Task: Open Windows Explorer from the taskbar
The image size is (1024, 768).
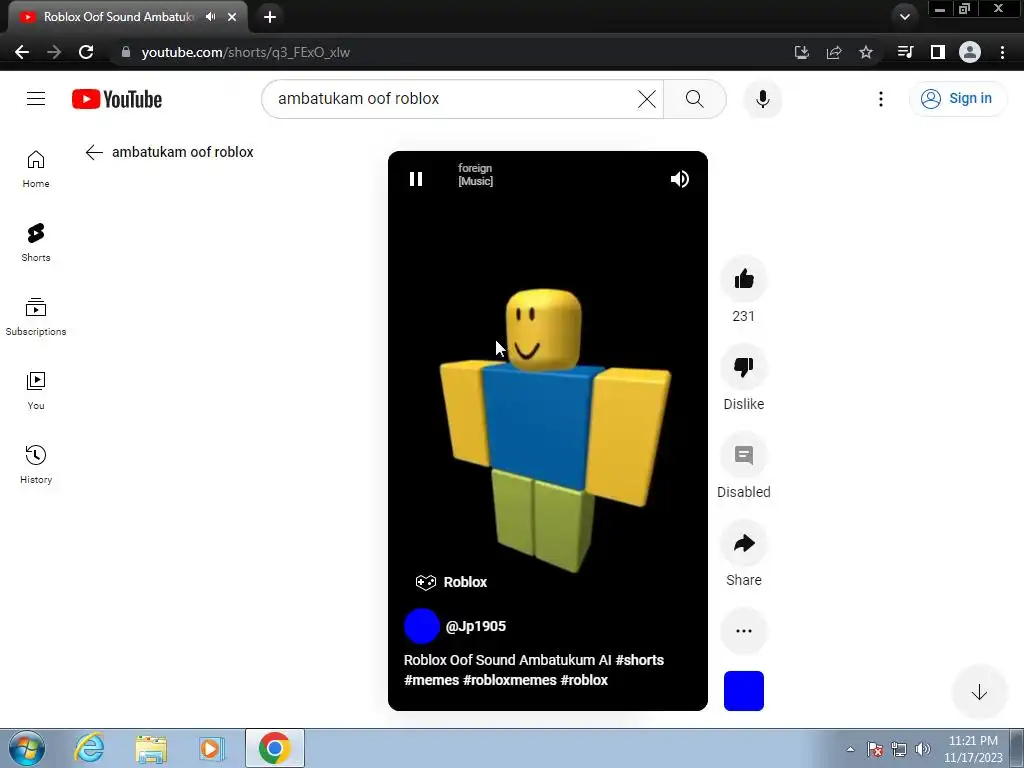Action: point(151,748)
